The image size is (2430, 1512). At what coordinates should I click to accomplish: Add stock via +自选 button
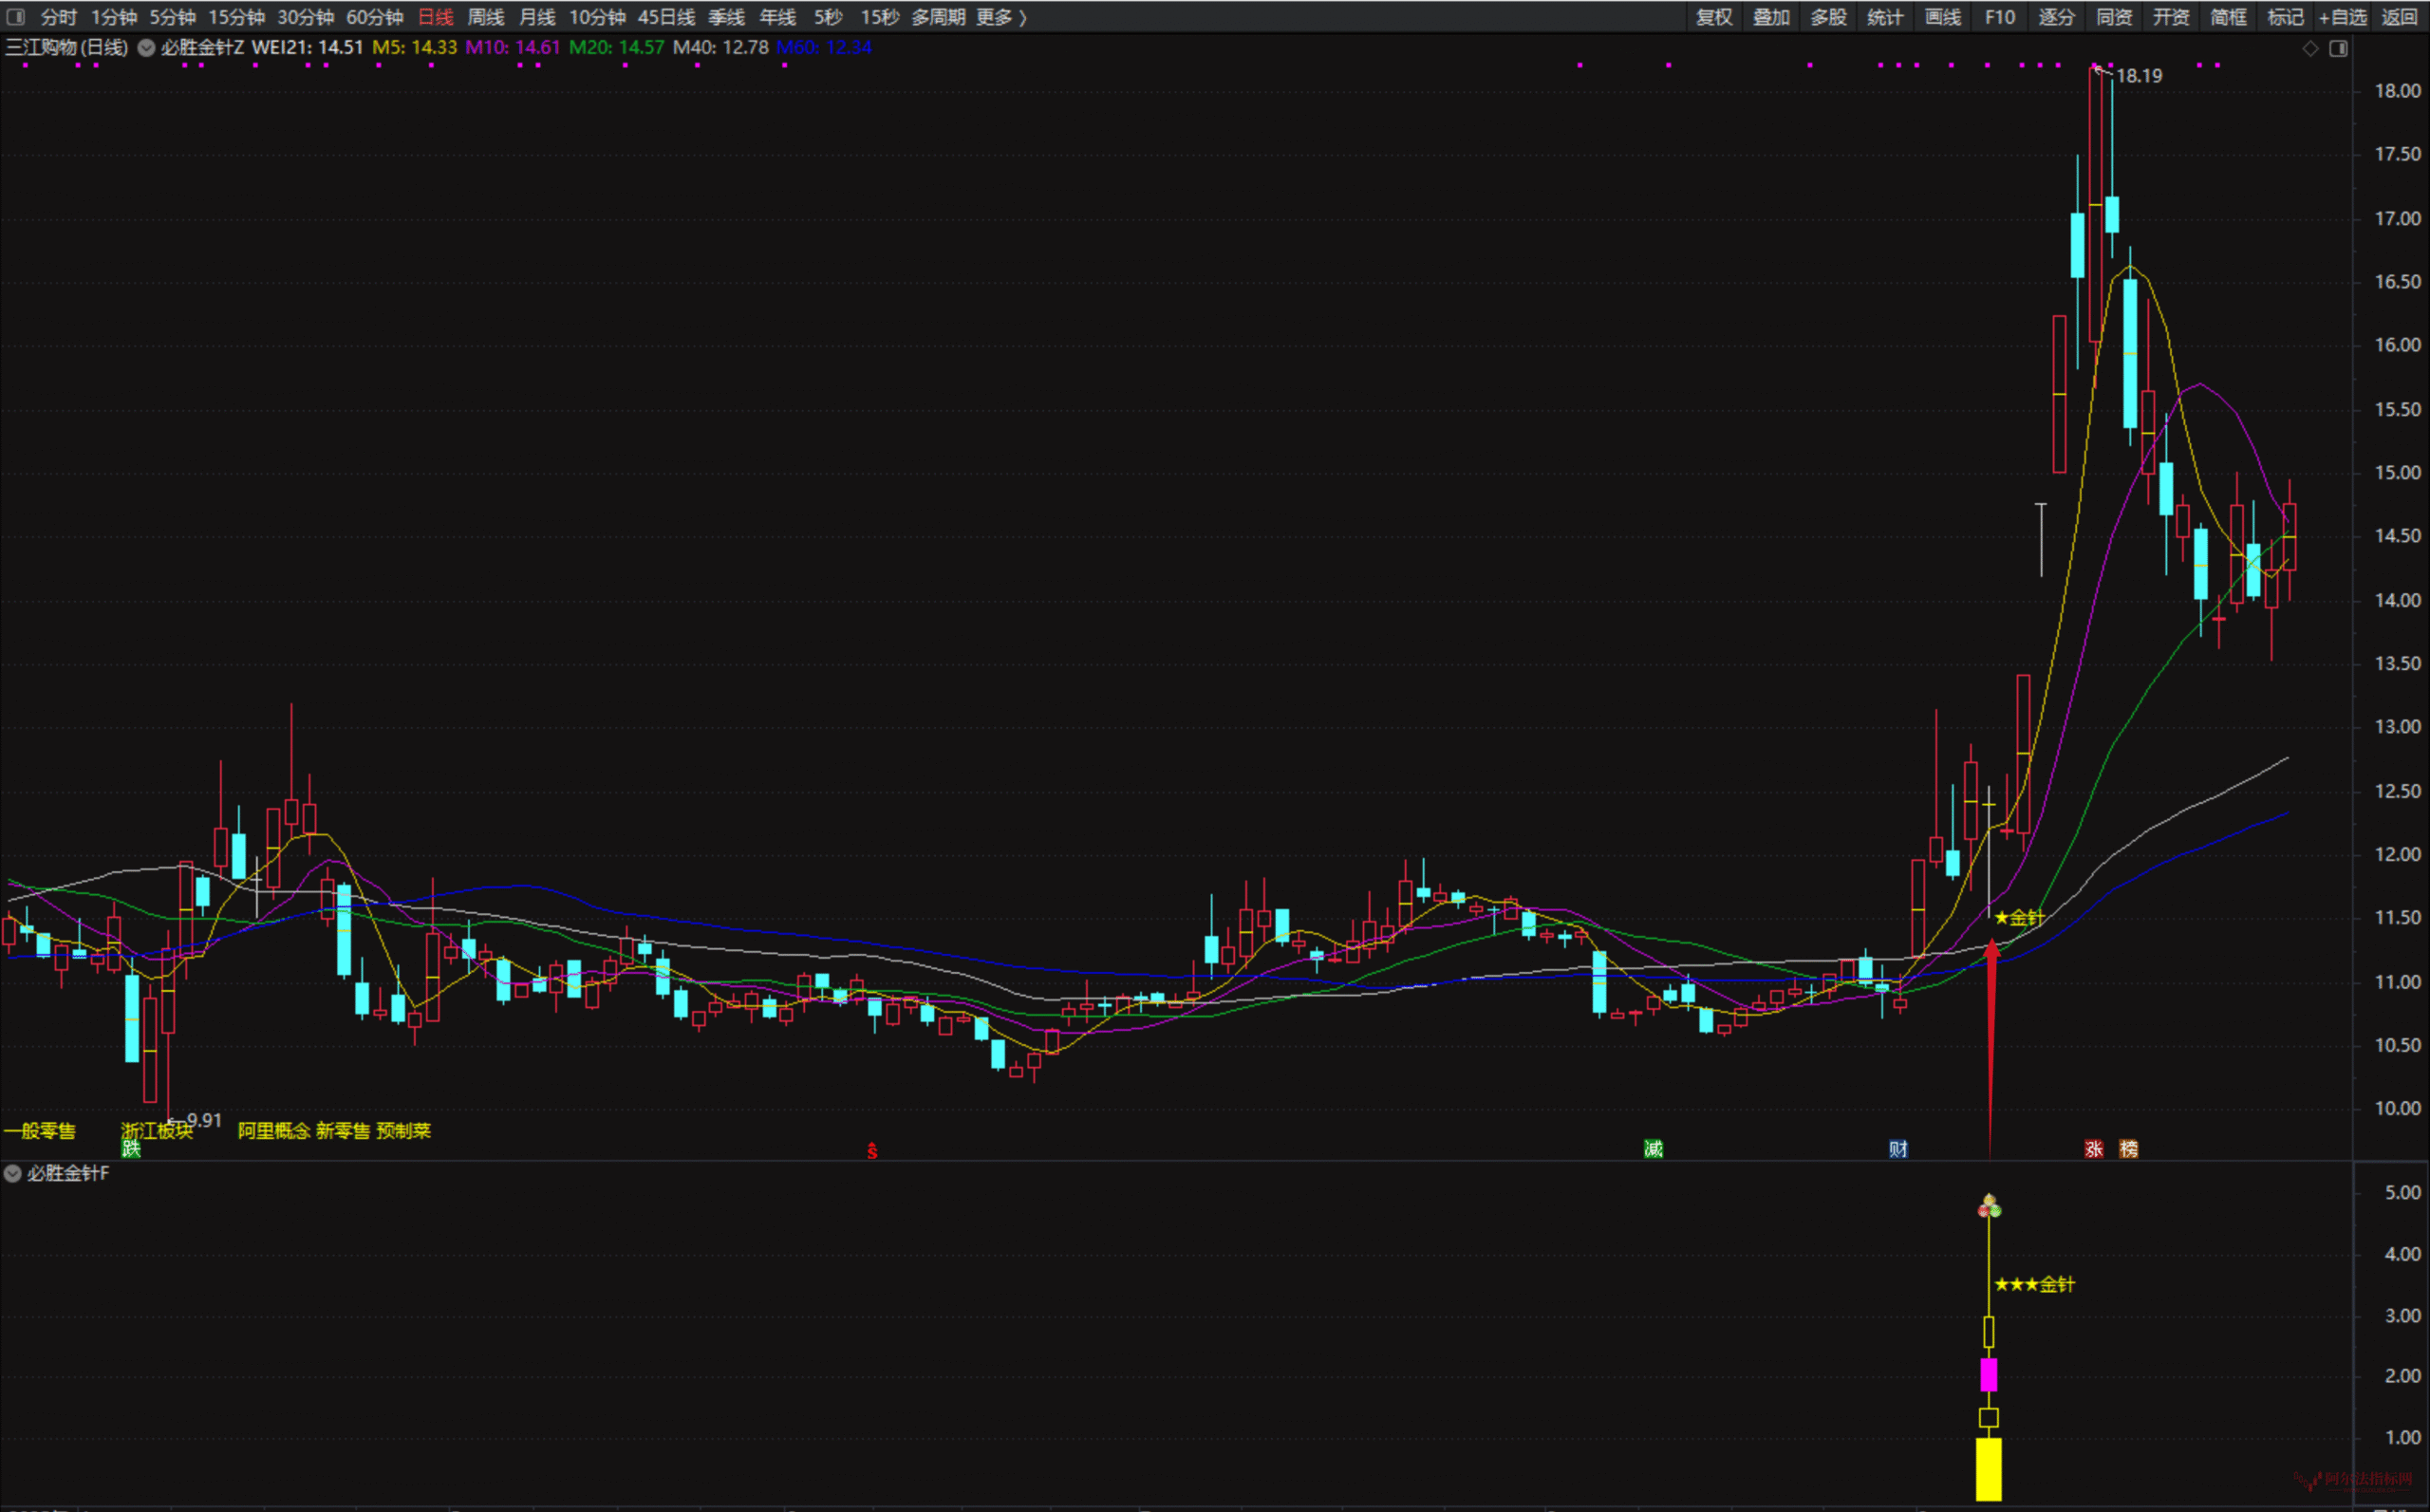(2343, 17)
